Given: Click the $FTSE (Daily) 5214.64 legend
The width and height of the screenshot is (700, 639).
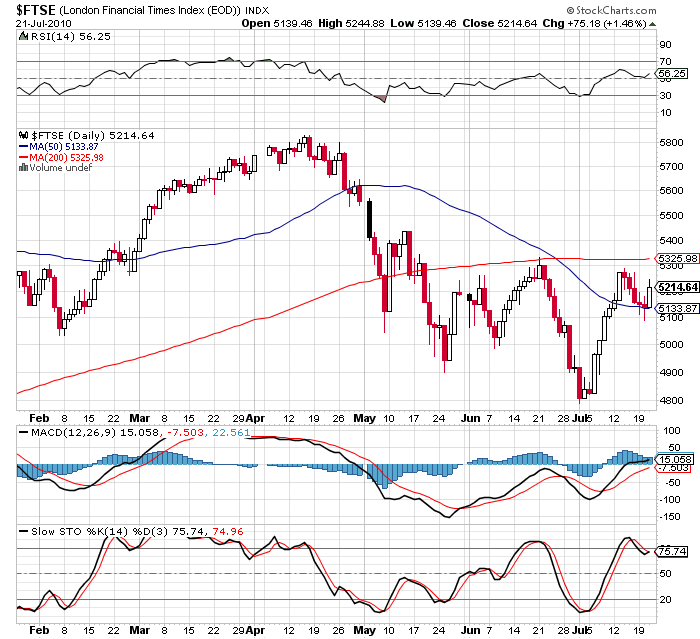Looking at the screenshot, I should (x=93, y=136).
